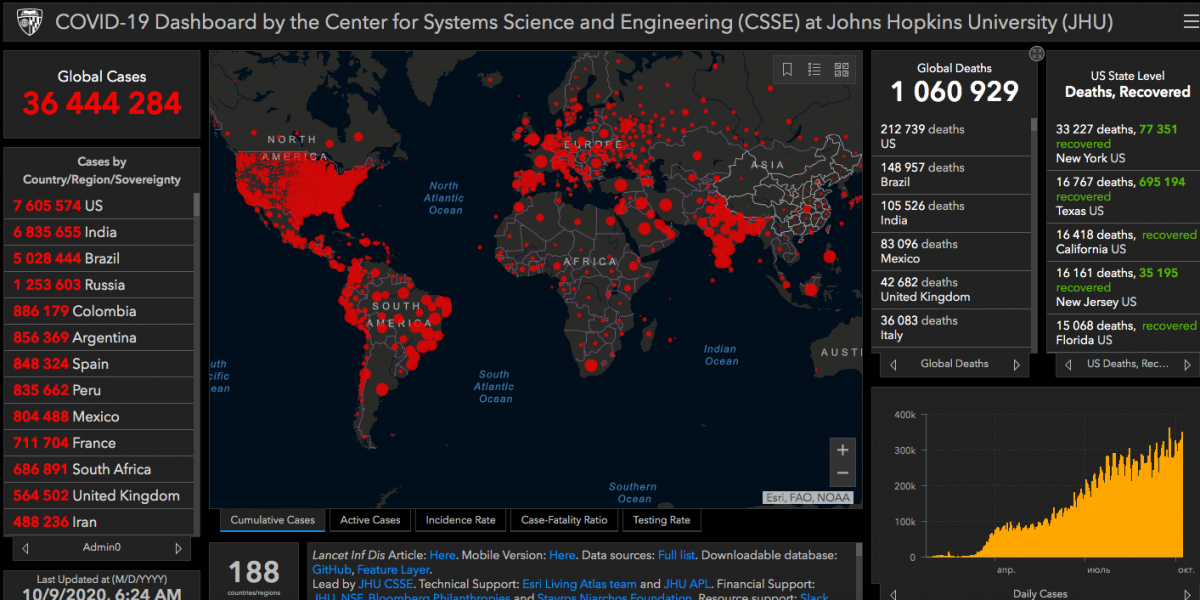The image size is (1200, 600).
Task: Open the data sources 'Full list' link
Action: click(x=678, y=554)
